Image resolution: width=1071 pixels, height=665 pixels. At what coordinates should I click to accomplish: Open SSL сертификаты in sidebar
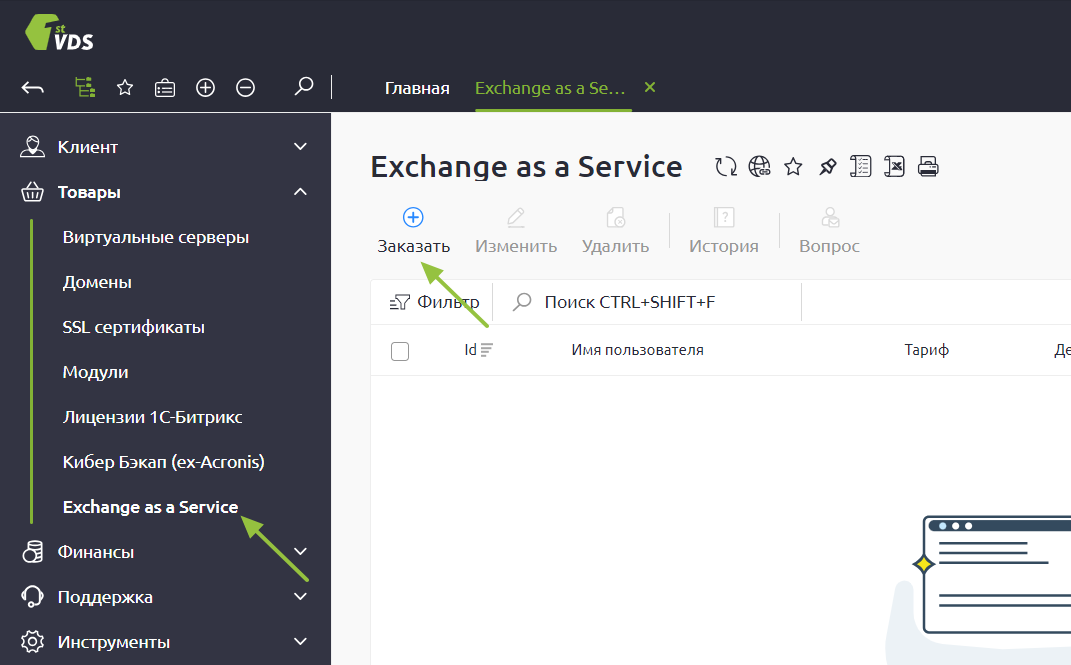133,327
